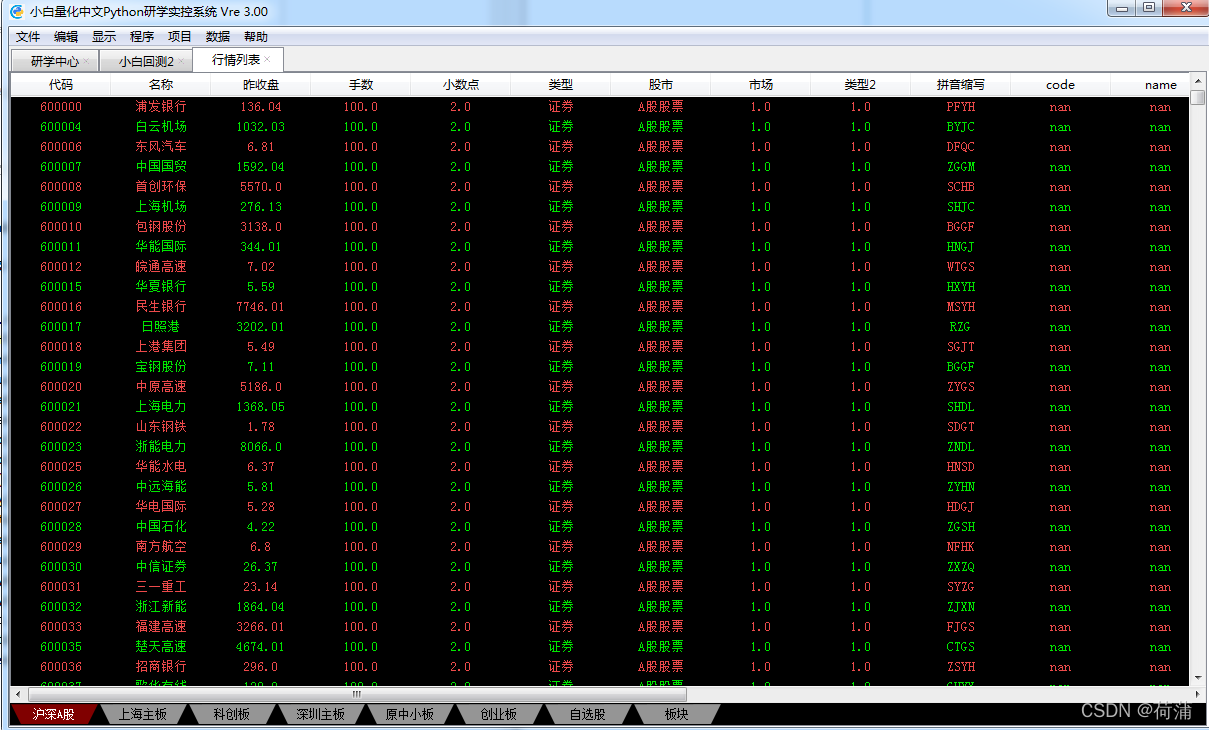Close the 行情列表 tab
Viewport: 1209px width, 730px height.
[x=267, y=60]
